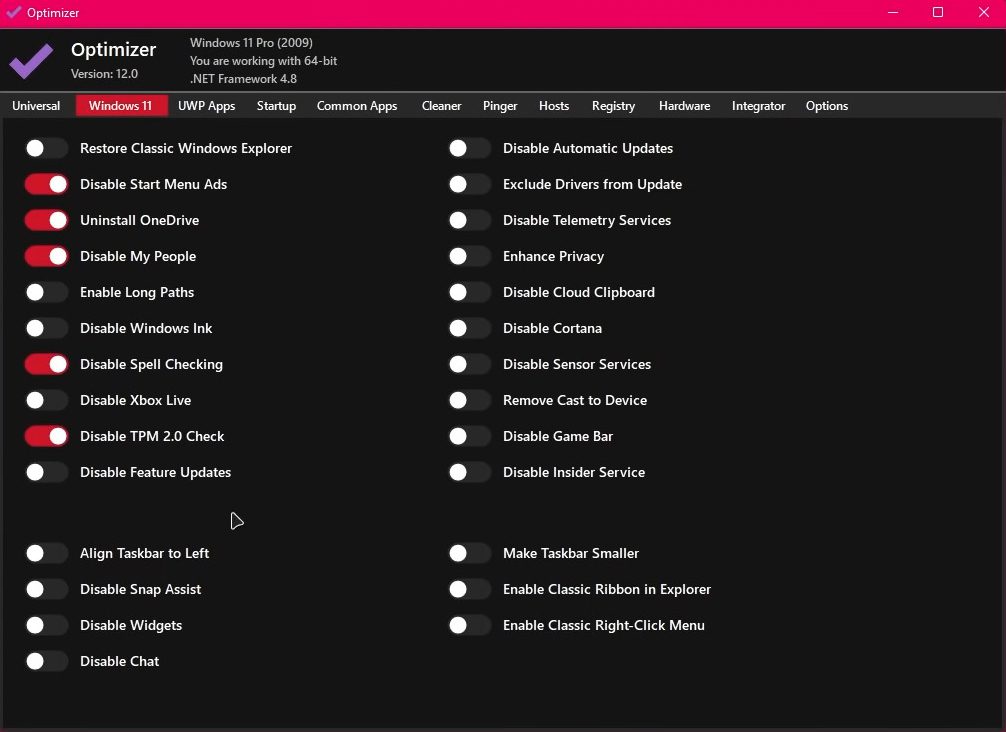
Task: Select the Windows 11 tab
Action: (x=121, y=106)
